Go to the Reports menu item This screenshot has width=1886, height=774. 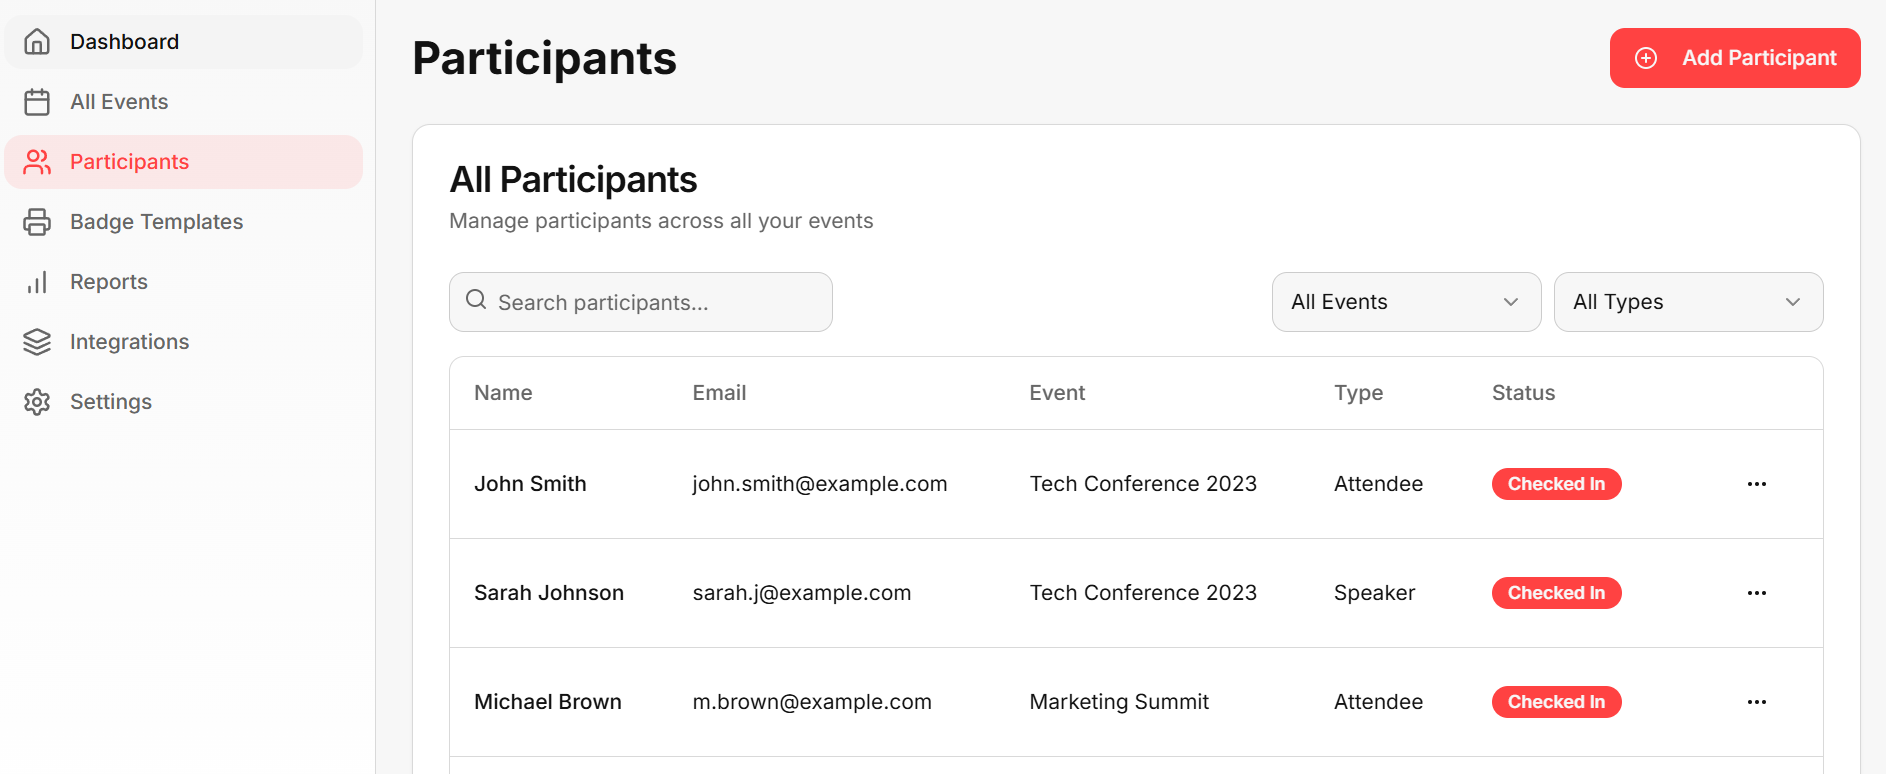(x=184, y=282)
